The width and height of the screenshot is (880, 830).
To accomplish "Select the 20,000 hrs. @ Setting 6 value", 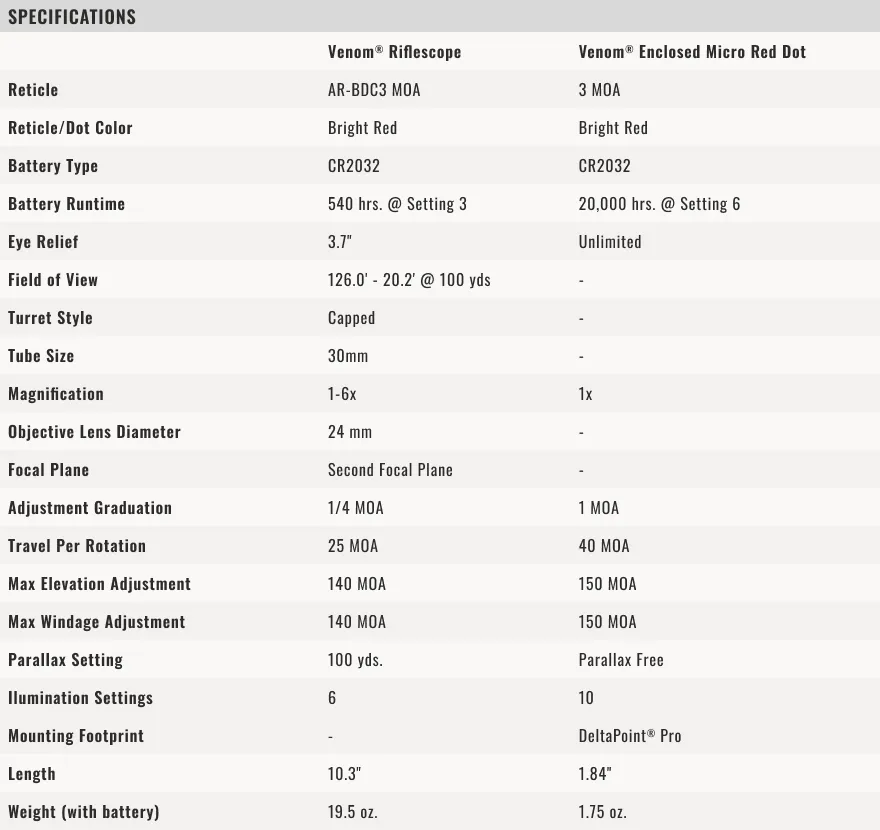I will pos(659,204).
